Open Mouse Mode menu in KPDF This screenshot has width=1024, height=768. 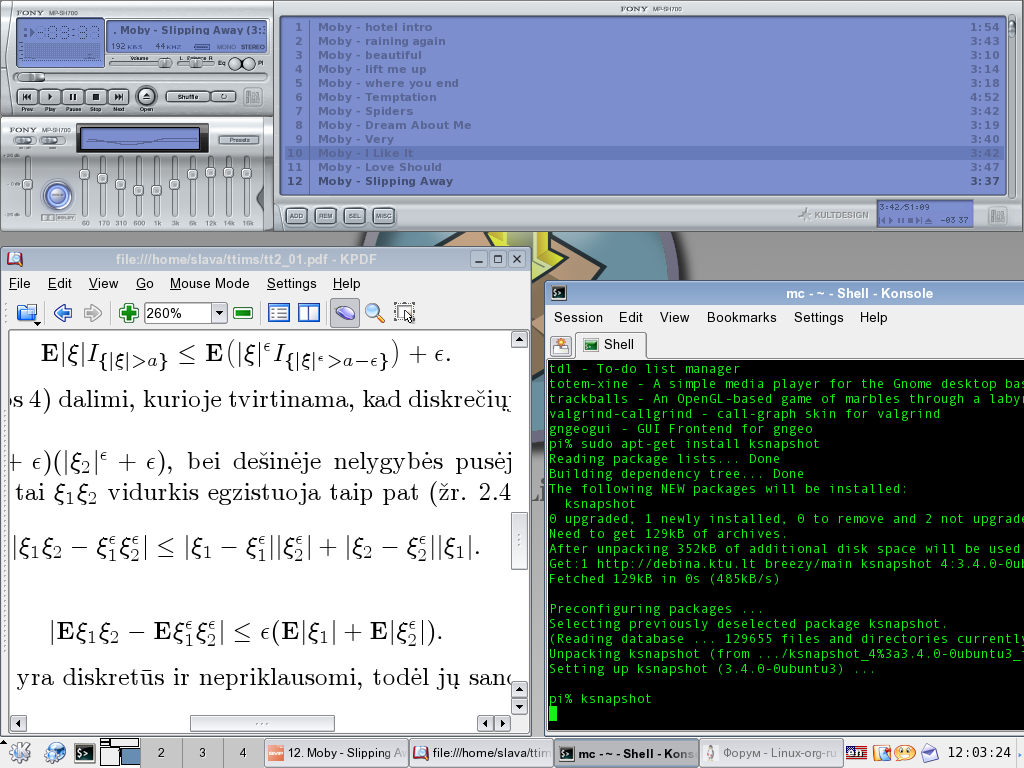[210, 283]
